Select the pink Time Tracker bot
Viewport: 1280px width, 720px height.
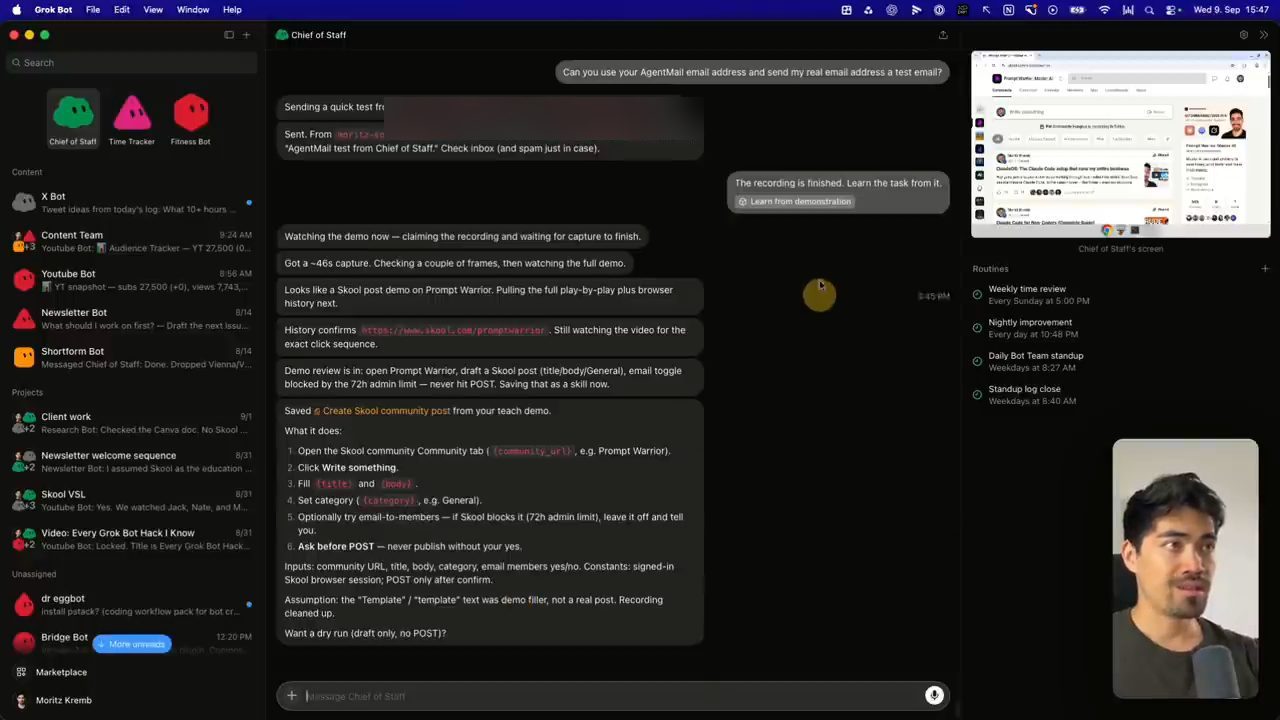(x=132, y=113)
